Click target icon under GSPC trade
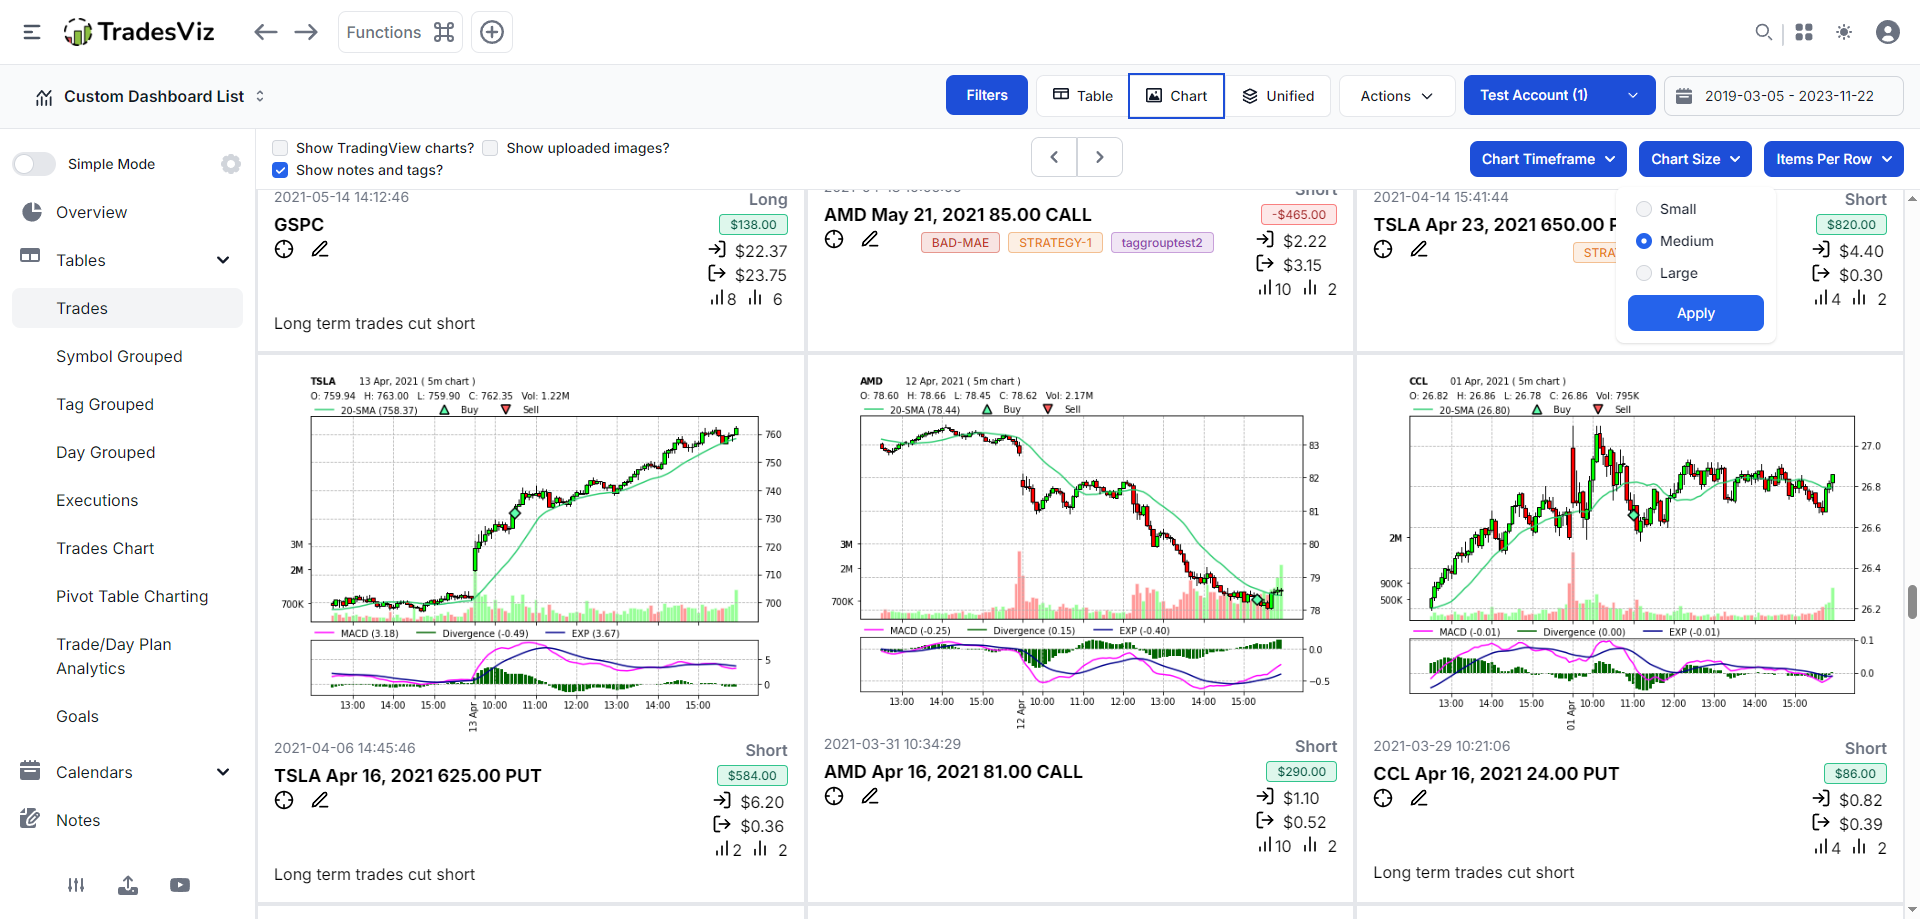Screen dimensions: 1920x919 tap(284, 249)
